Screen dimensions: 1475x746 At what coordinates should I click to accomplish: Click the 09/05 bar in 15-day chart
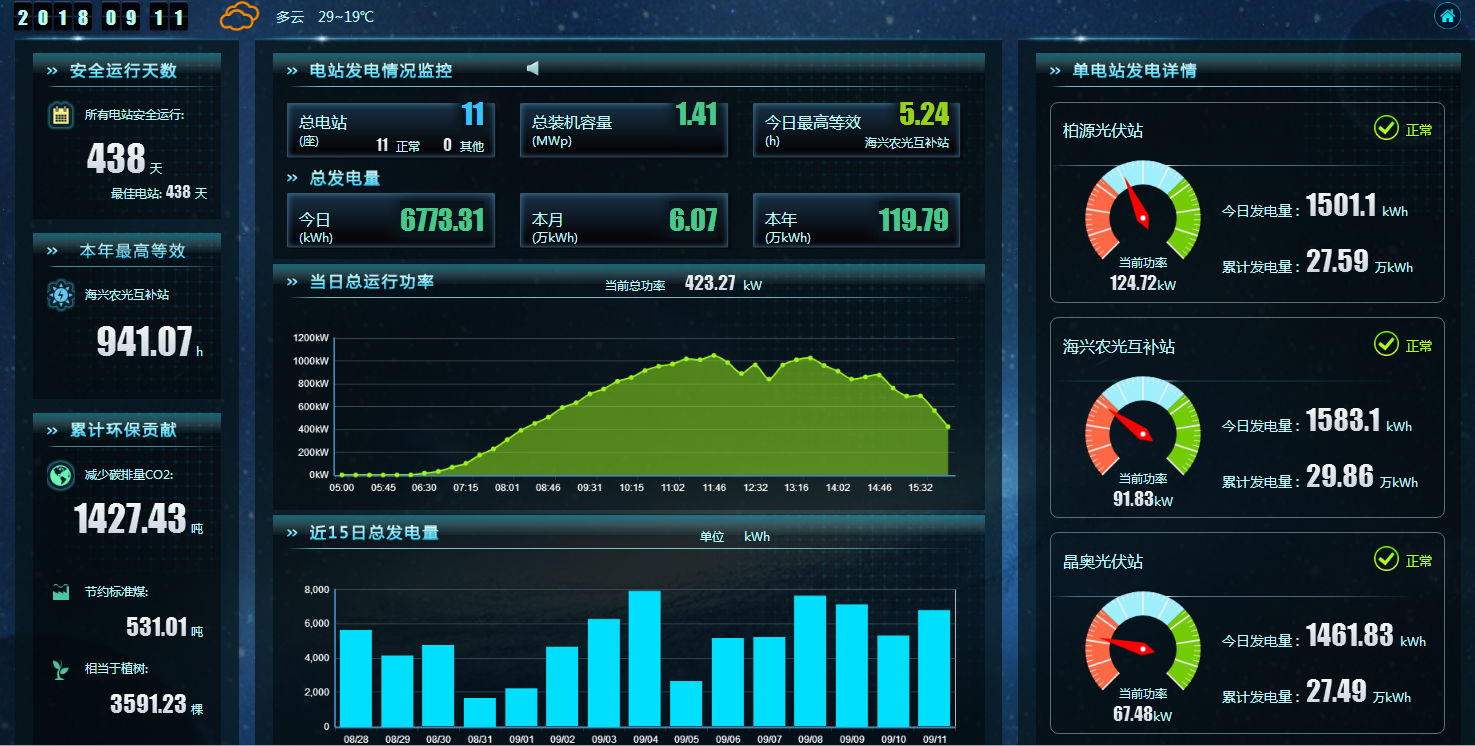(x=686, y=704)
